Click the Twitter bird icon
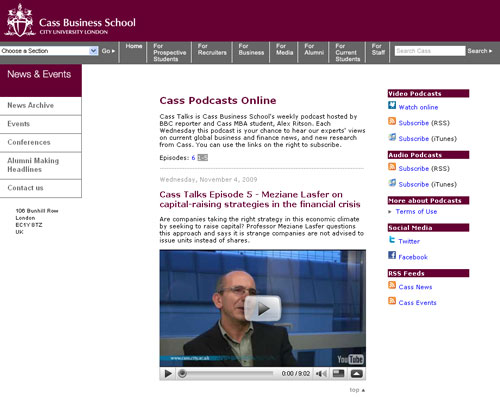This screenshot has height=397, width=500. 392,240
